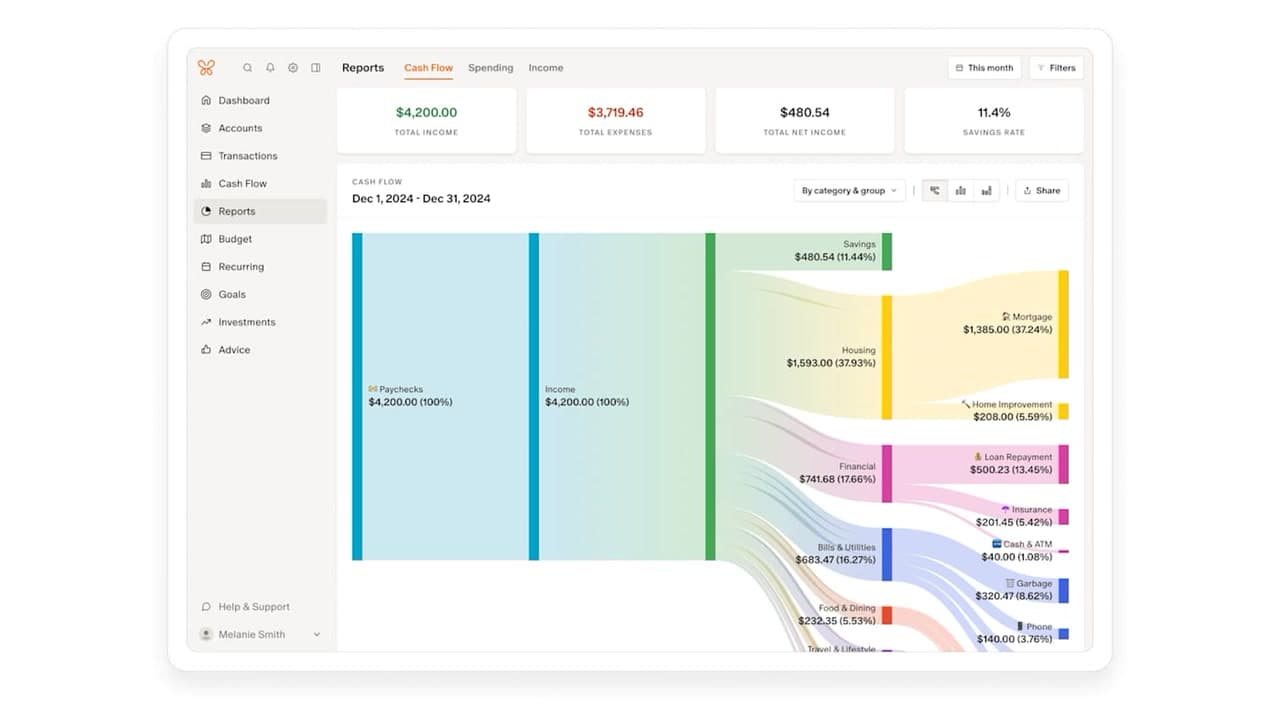Open the search icon in the sidebar header
Viewport: 1280px width, 720px height.
click(247, 67)
